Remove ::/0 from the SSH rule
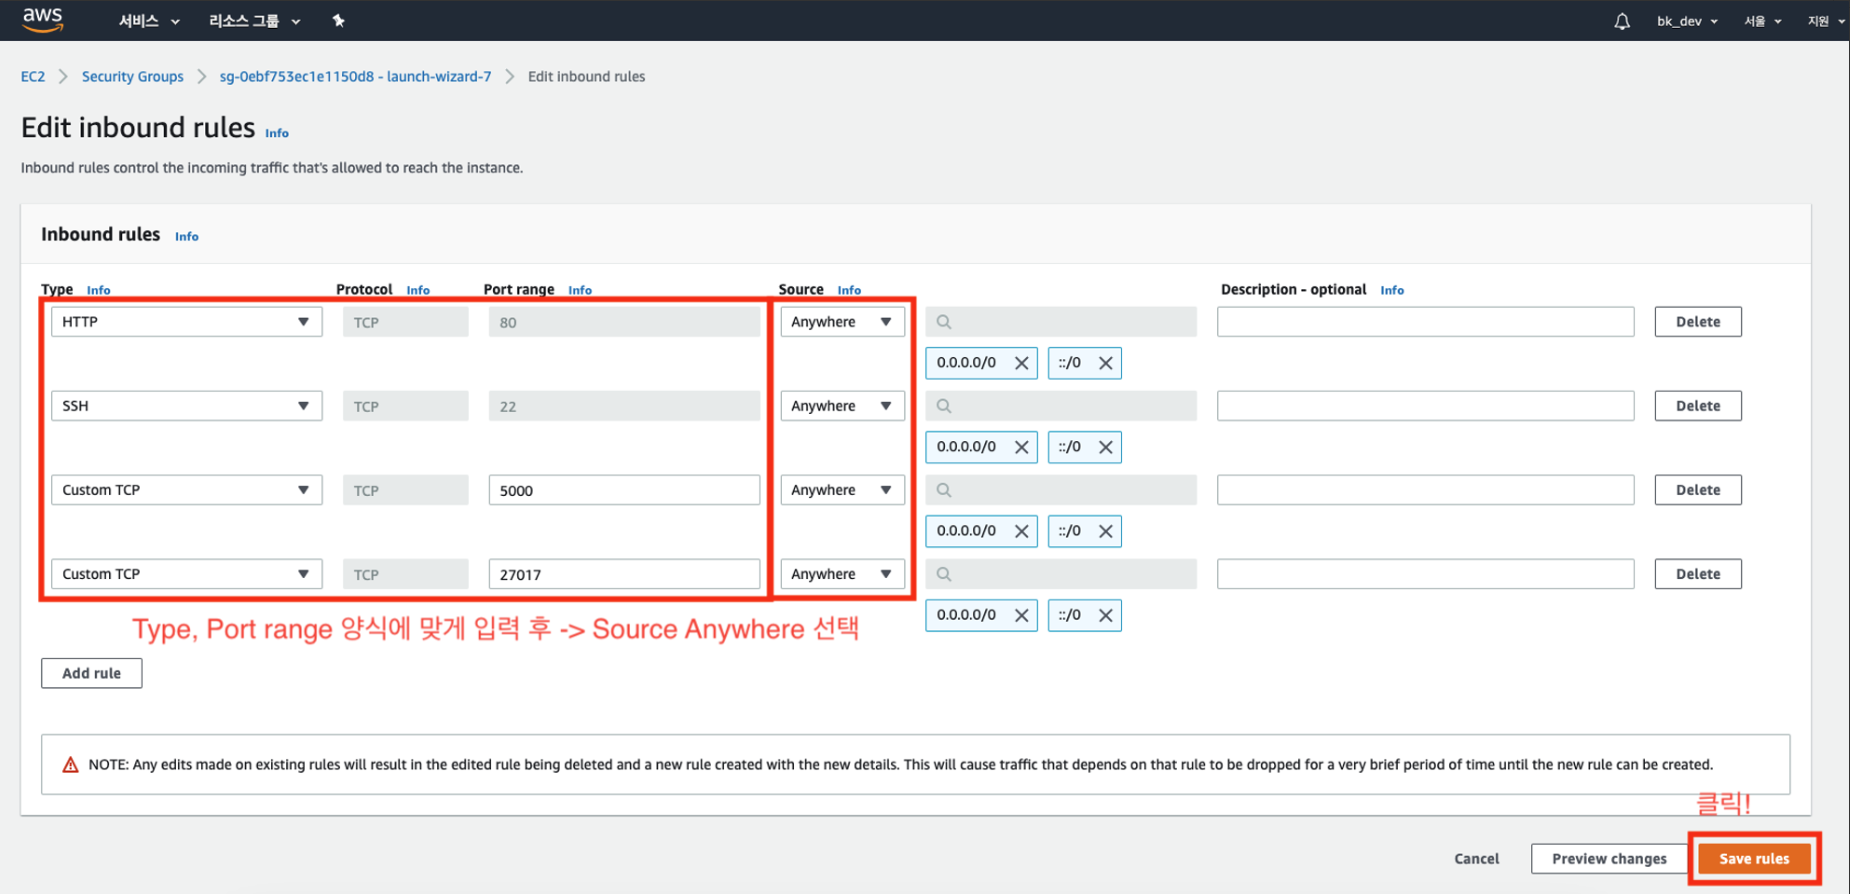 coord(1105,447)
